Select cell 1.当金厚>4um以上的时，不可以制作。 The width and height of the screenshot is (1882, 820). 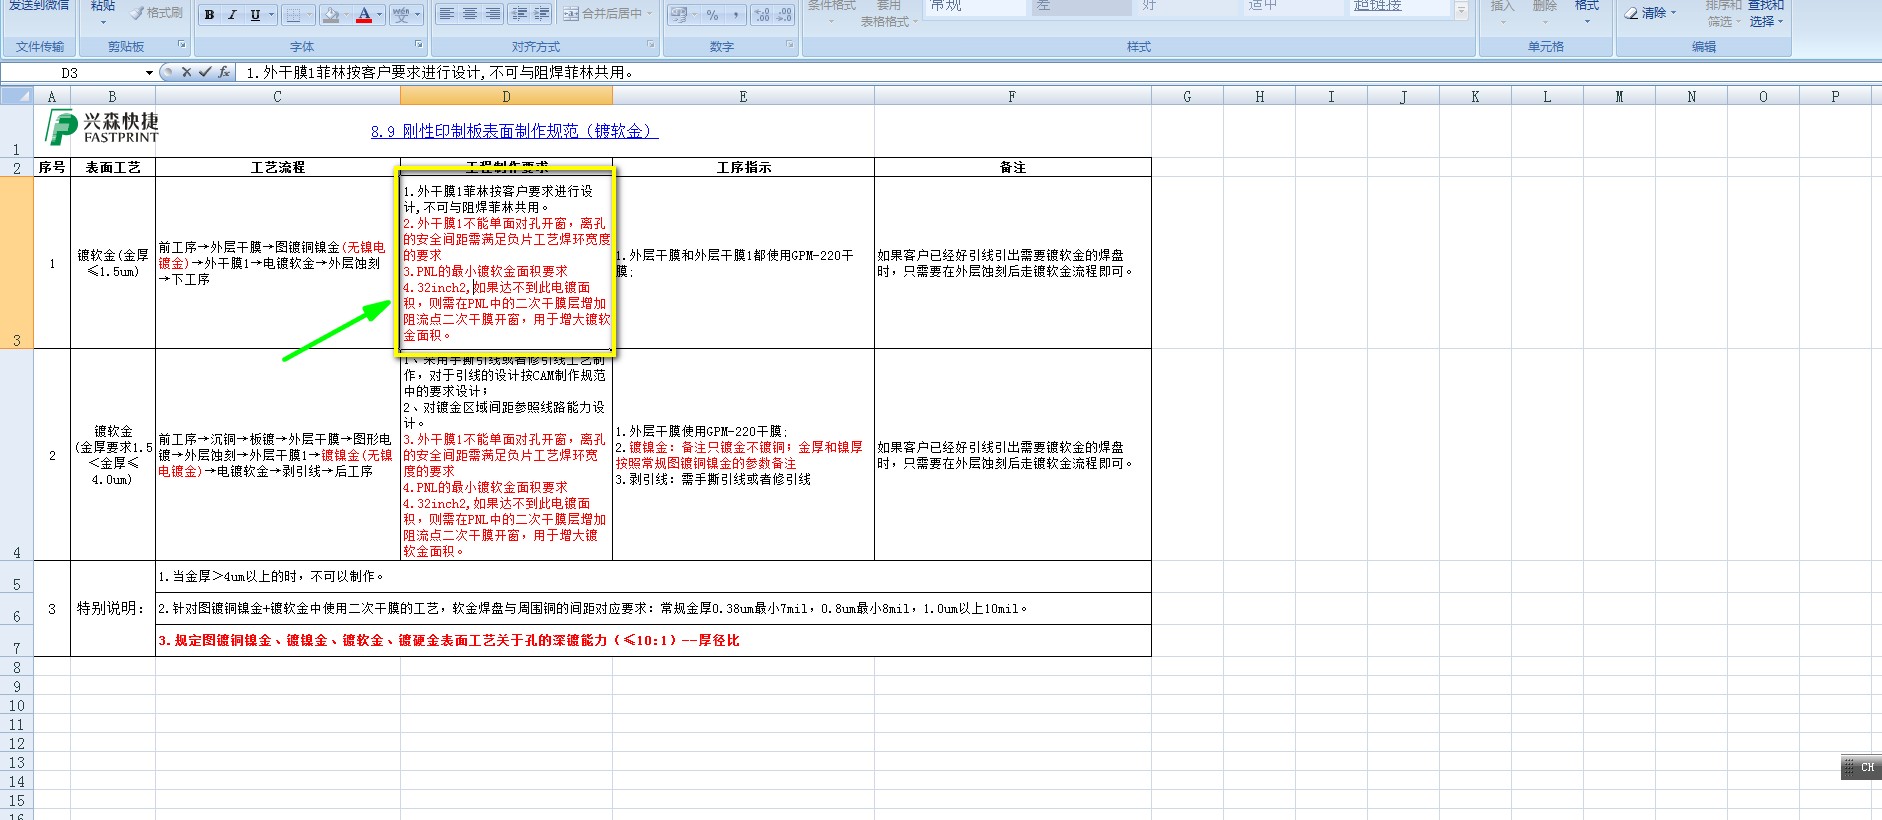(653, 576)
